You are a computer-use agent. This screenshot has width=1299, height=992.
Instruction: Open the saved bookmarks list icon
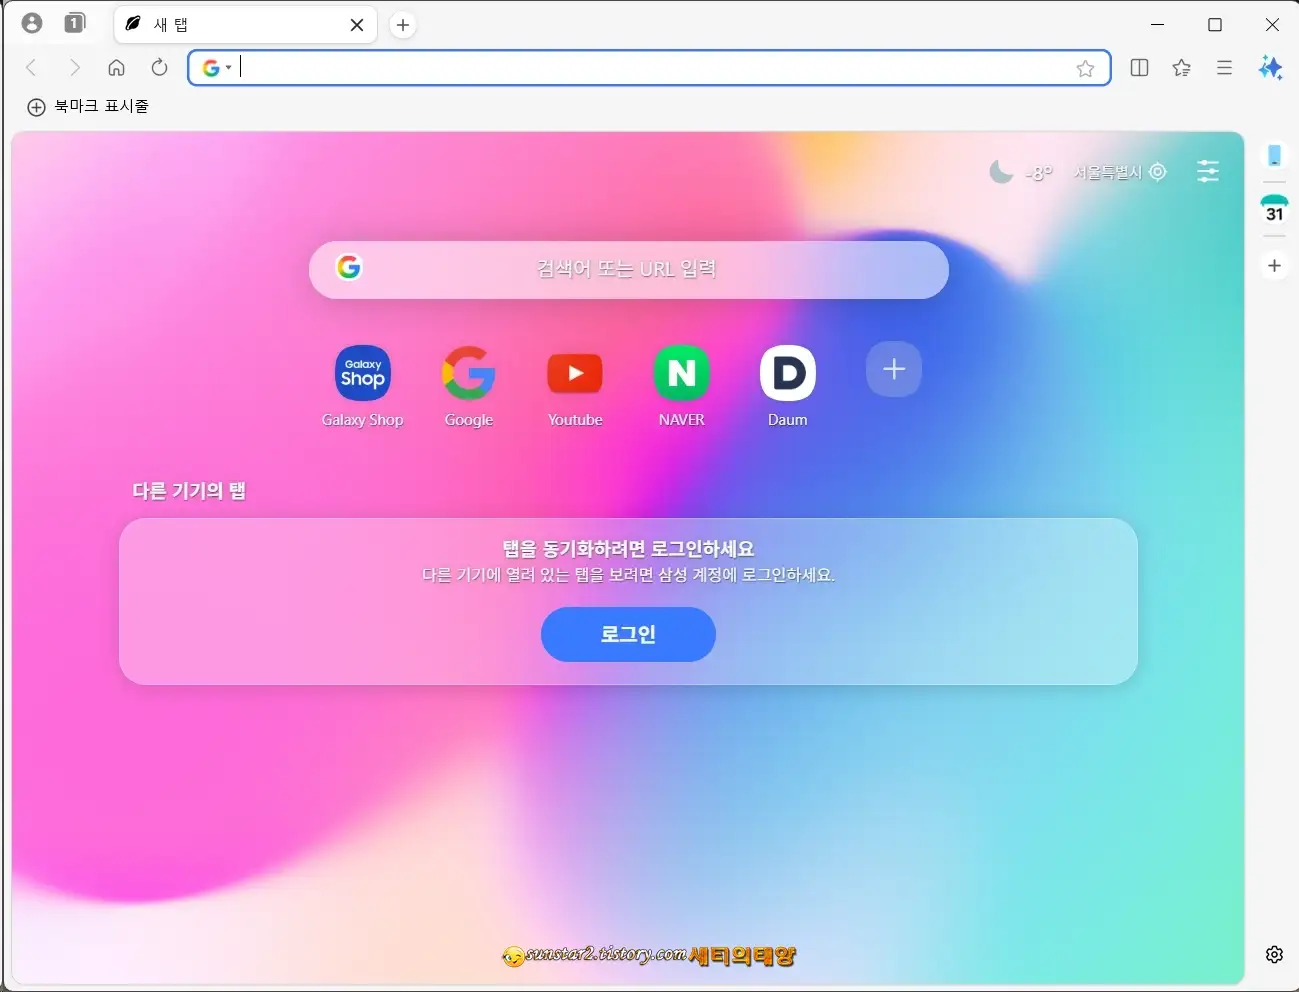tap(1182, 68)
